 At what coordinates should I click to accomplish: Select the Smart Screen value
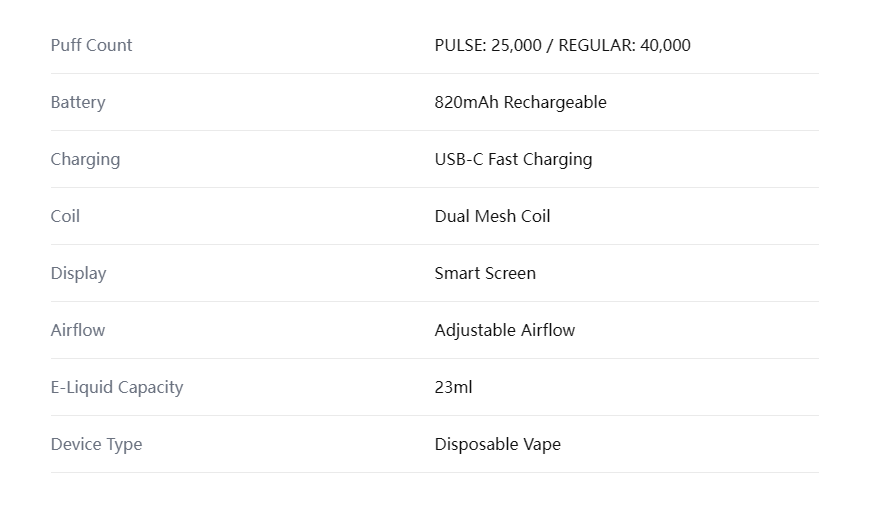[485, 273]
